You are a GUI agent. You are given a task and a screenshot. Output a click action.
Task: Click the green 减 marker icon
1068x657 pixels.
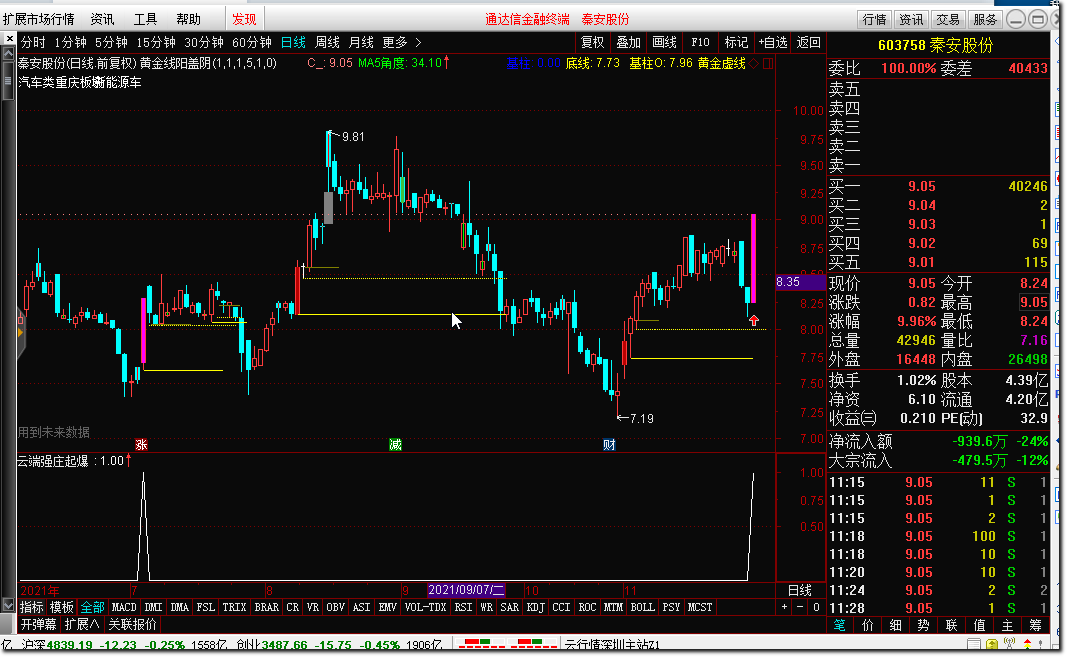point(395,445)
